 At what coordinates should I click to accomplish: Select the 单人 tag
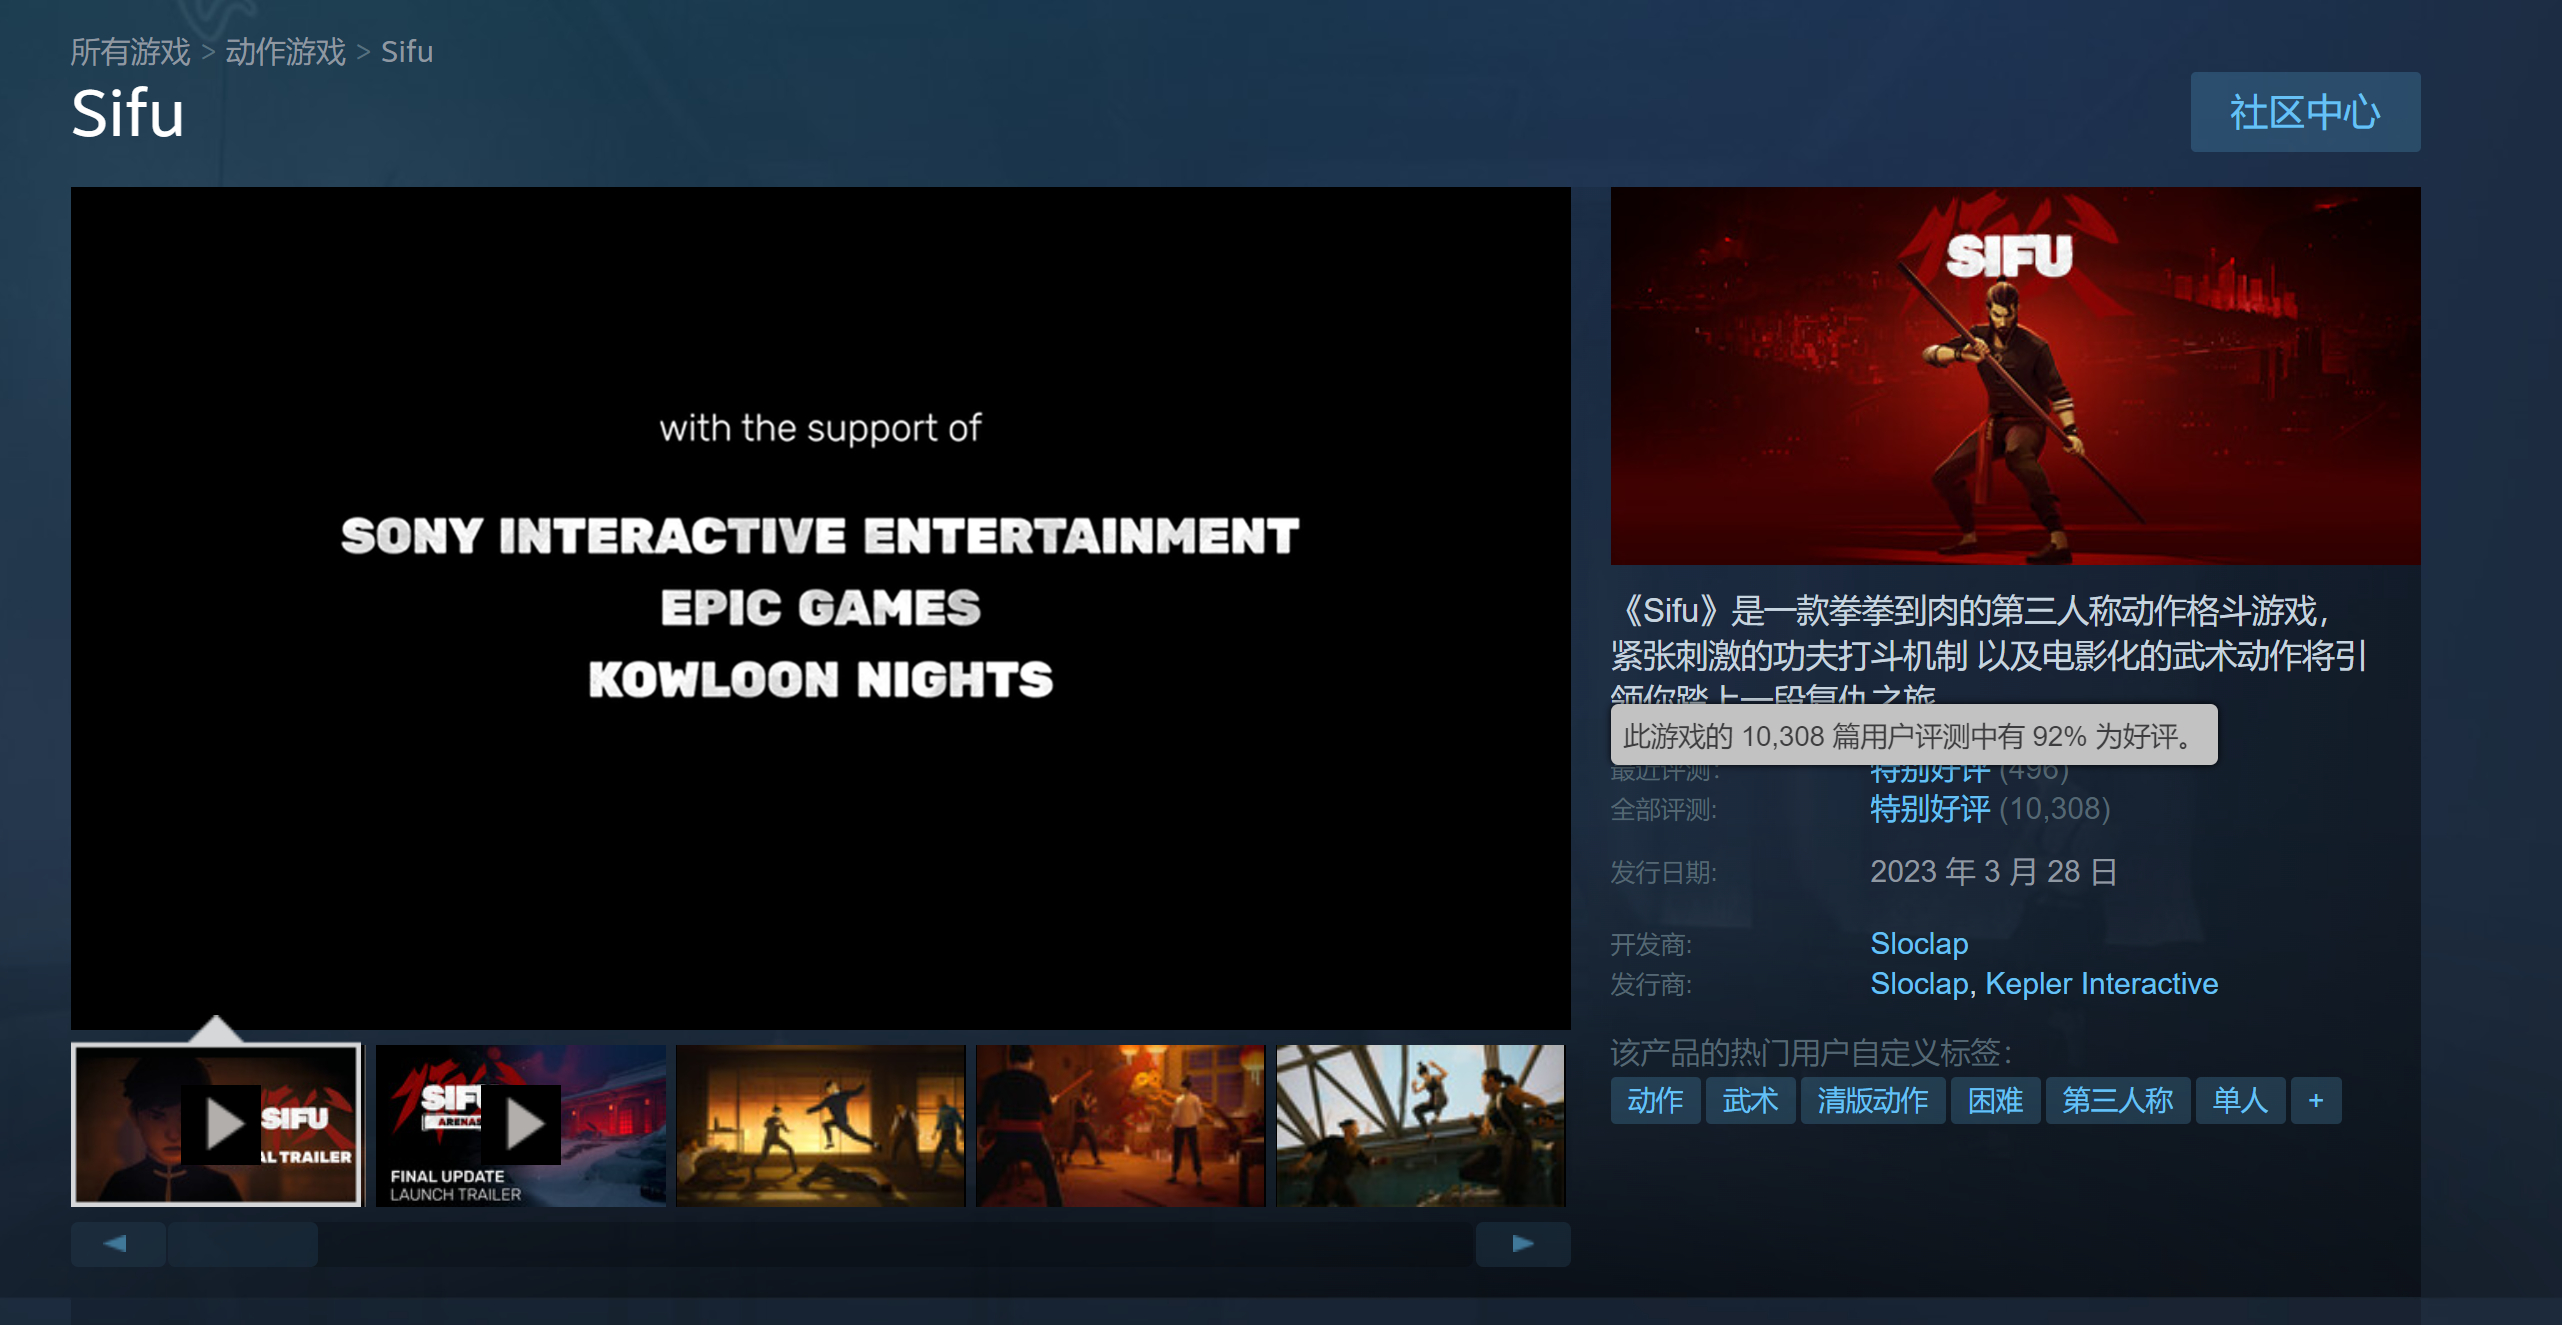(x=2240, y=1101)
